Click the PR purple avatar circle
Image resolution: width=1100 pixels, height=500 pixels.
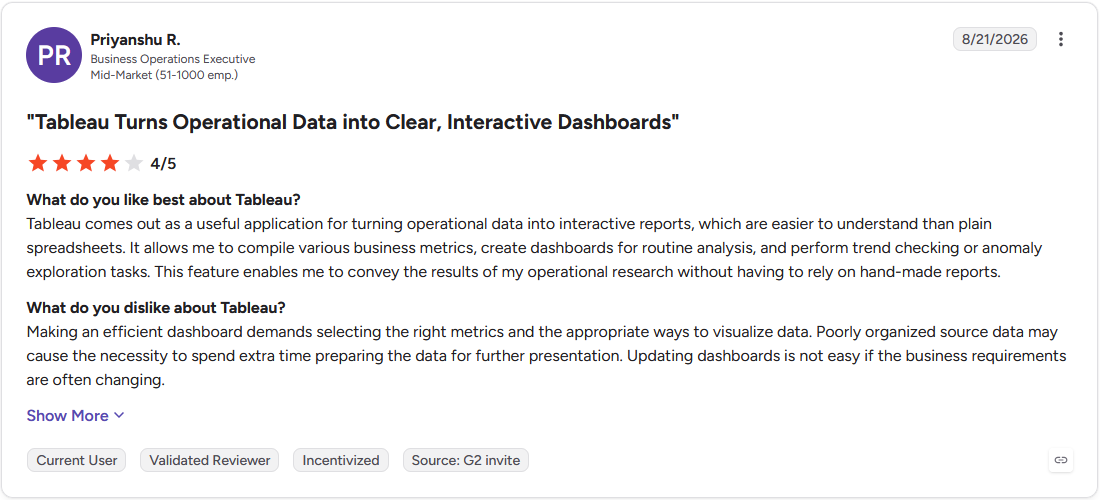(x=54, y=55)
